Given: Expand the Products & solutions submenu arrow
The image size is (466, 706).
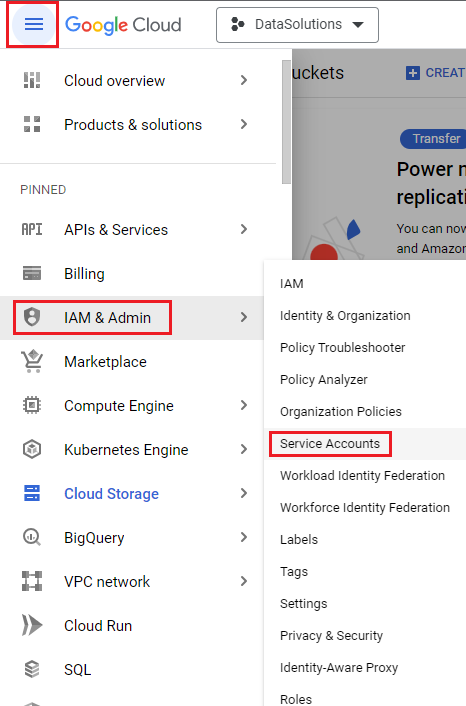Looking at the screenshot, I should click(244, 124).
